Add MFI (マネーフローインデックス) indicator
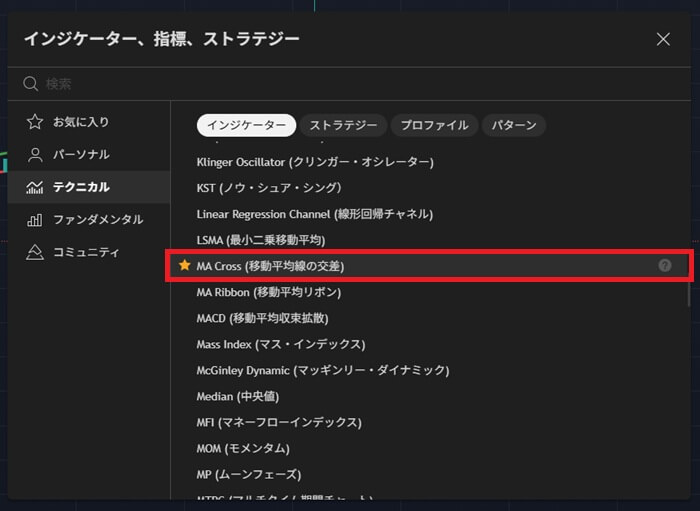Screen dimensions: 700x511 click(x=429, y=422)
